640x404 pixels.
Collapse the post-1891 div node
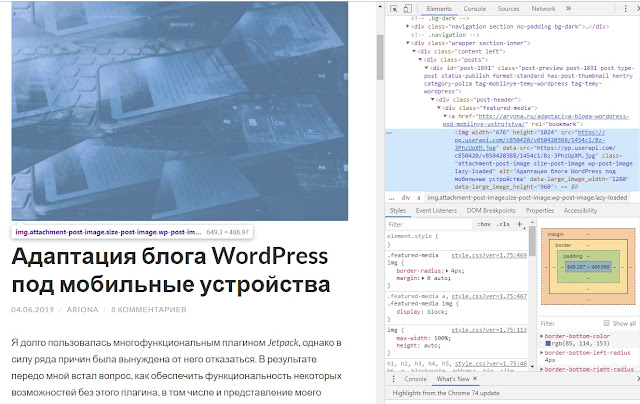point(426,68)
